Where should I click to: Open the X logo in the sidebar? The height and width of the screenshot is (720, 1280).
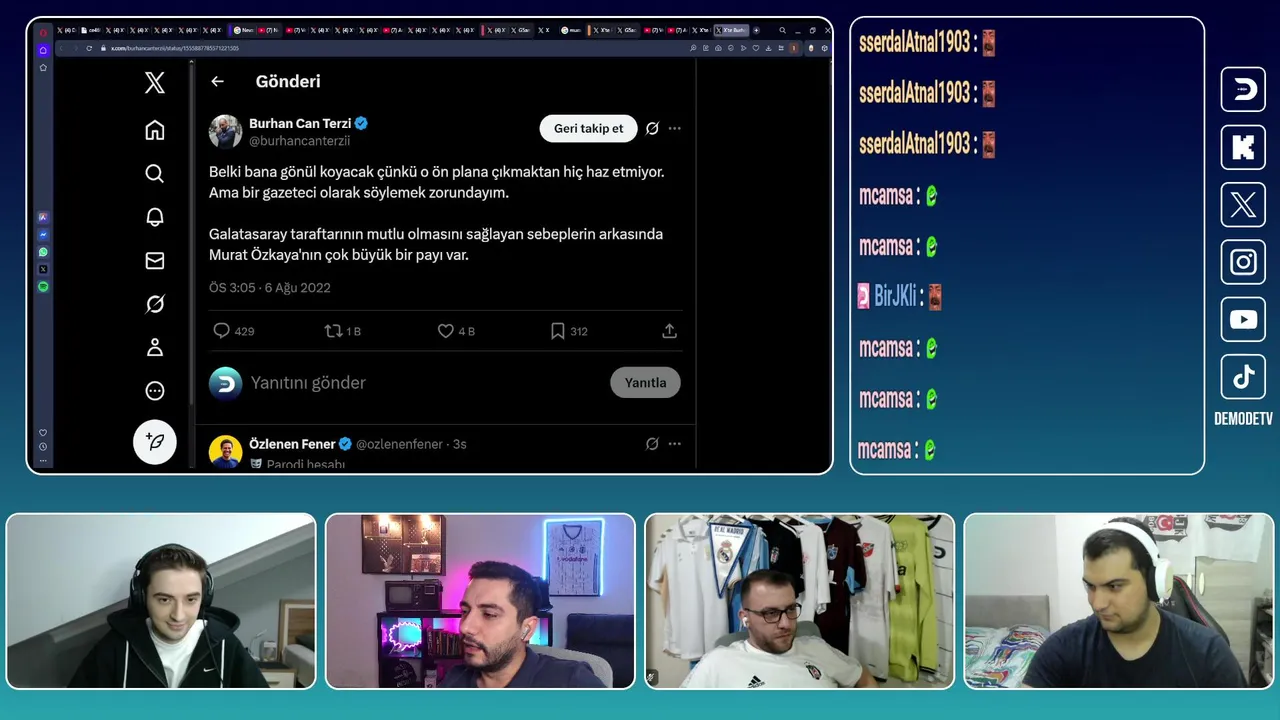155,83
